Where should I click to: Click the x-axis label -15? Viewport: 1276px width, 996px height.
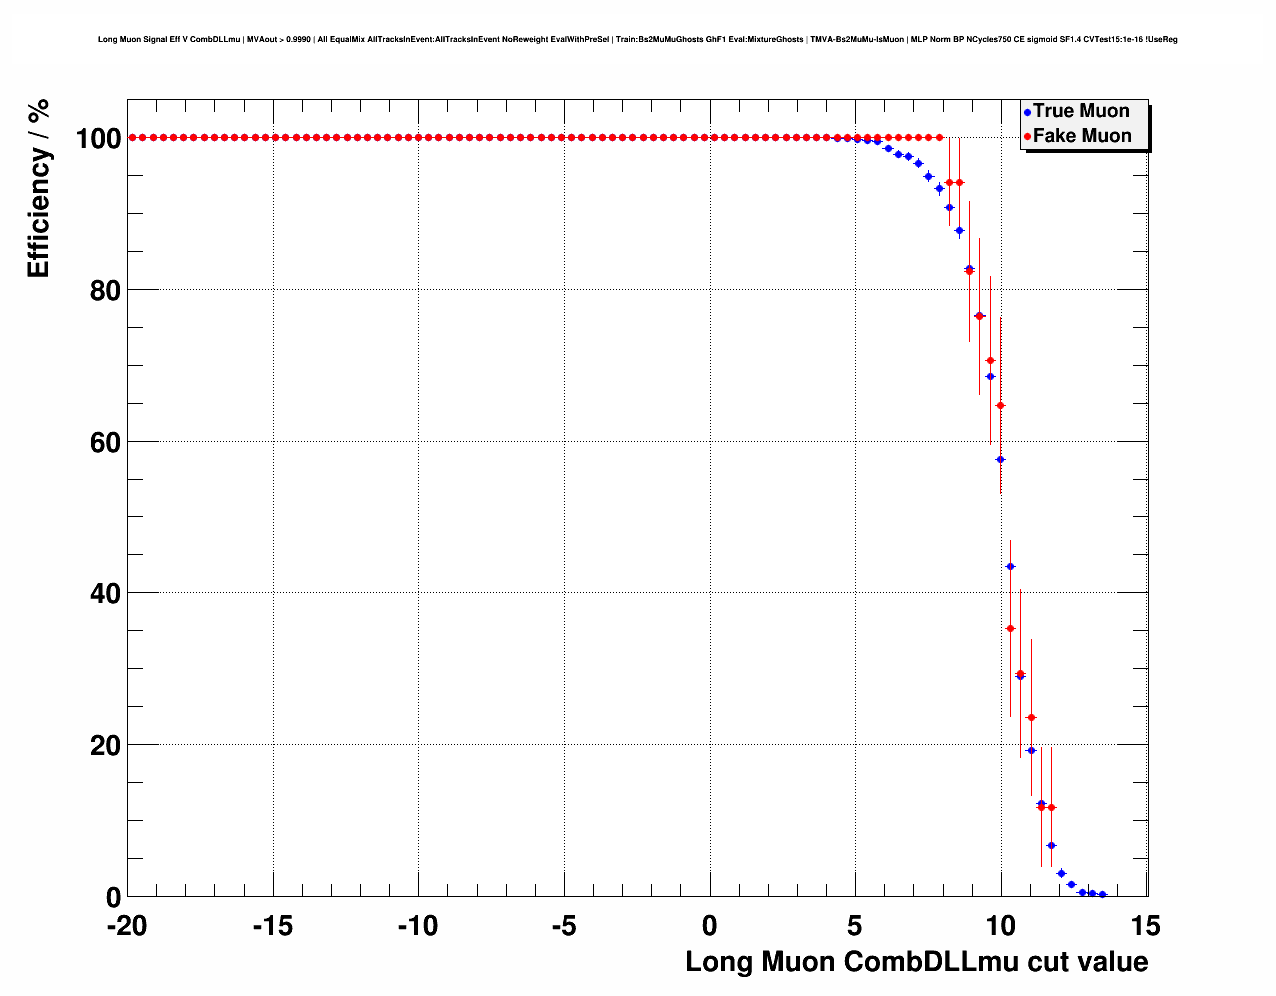tap(272, 927)
